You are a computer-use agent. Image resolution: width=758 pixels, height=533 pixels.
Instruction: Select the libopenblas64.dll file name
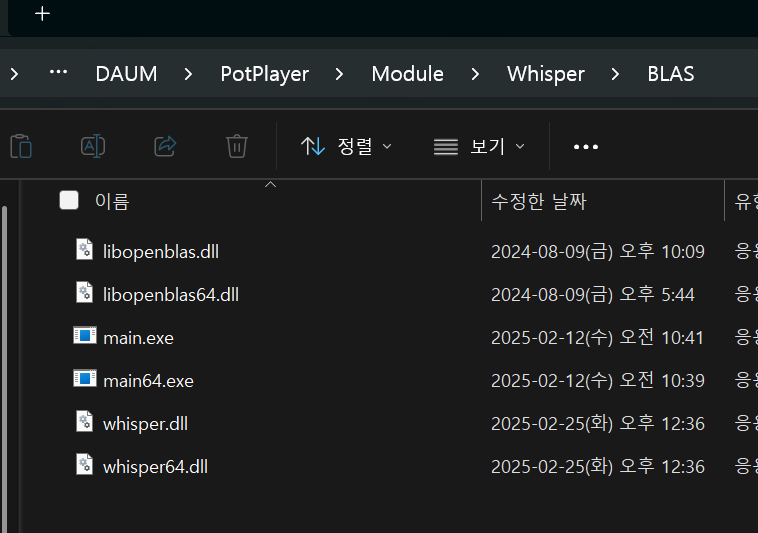[x=171, y=295]
